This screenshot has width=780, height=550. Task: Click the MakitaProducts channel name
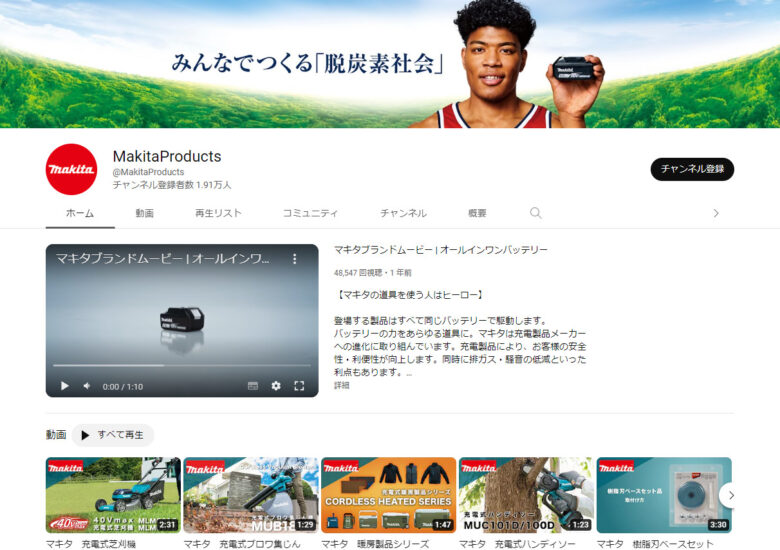pyautogui.click(x=167, y=156)
